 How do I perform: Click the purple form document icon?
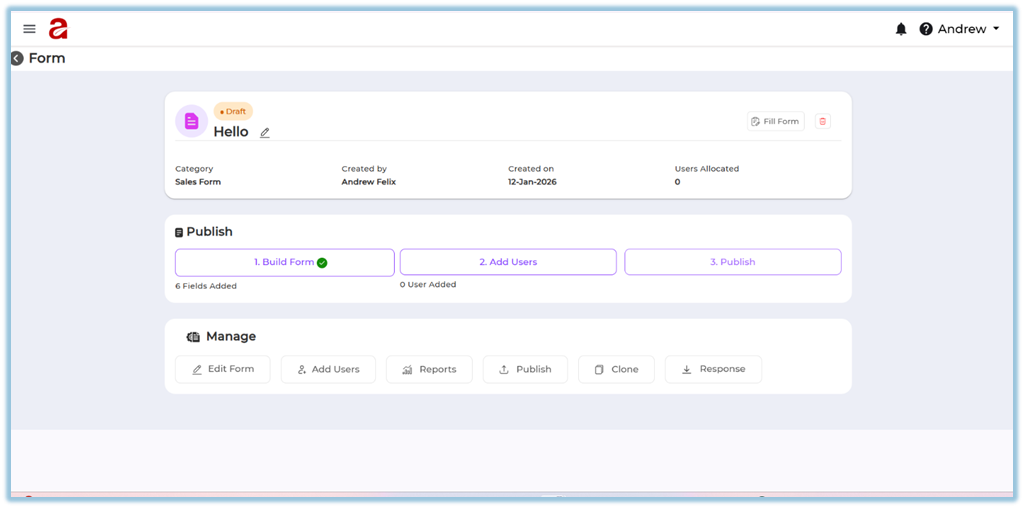click(x=191, y=121)
